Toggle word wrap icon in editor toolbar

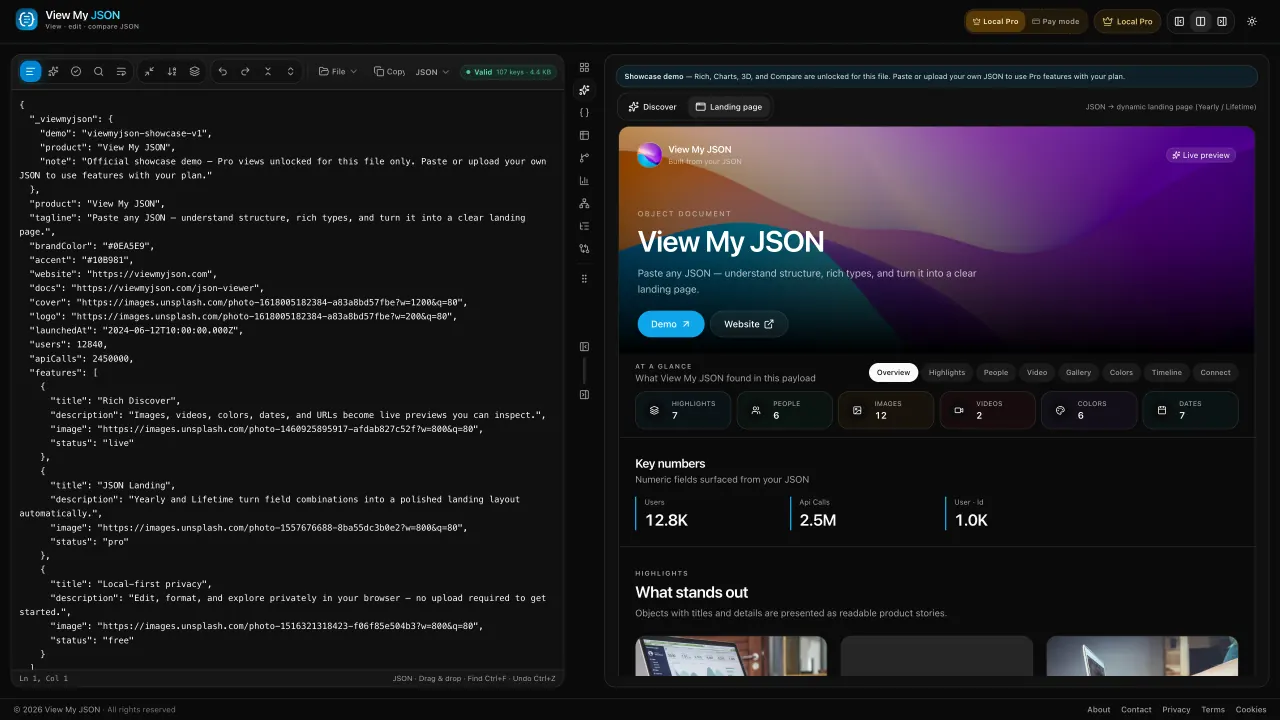point(121,71)
